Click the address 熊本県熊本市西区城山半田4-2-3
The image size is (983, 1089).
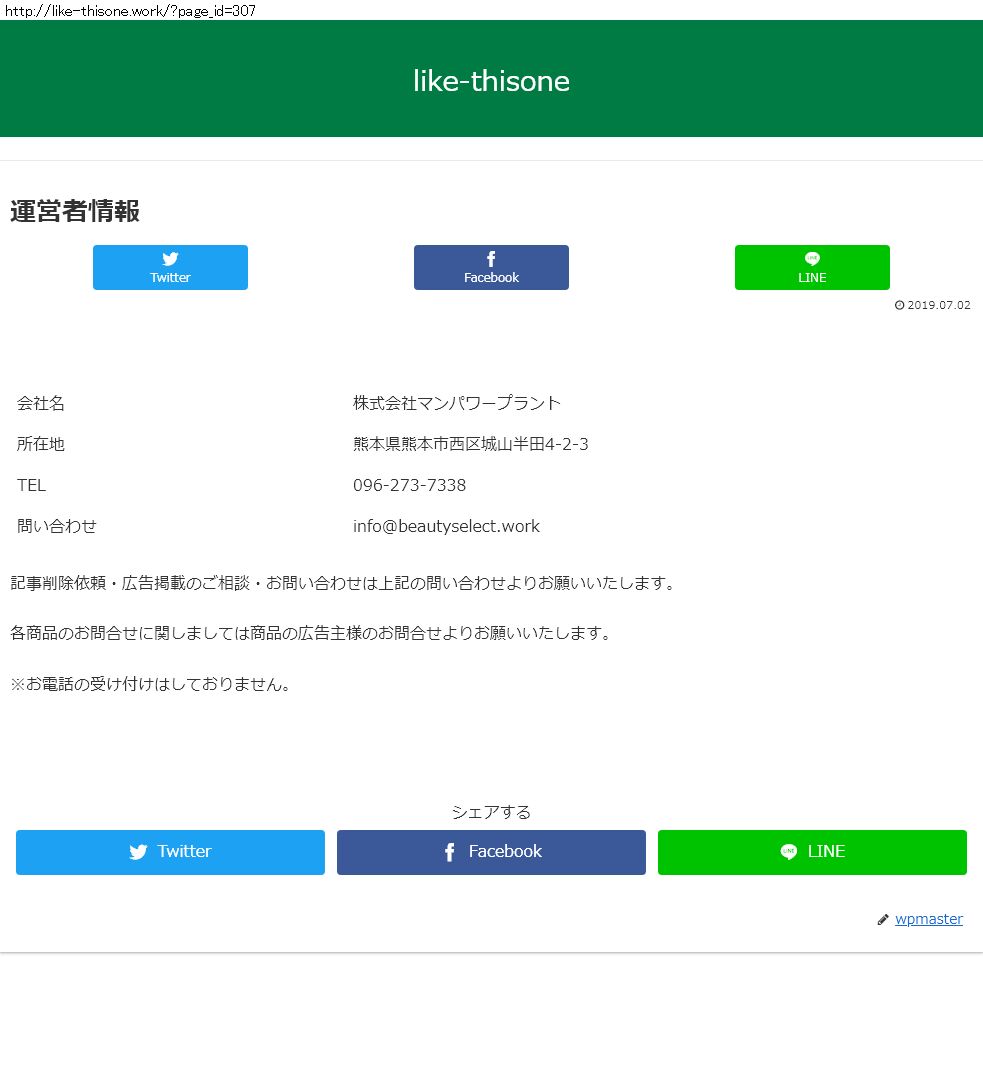(x=470, y=444)
